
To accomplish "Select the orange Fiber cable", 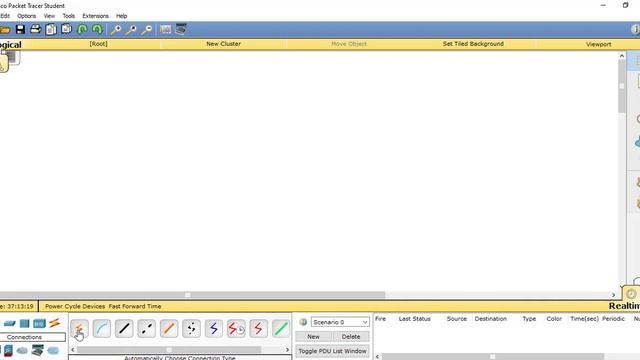I will 169,329.
